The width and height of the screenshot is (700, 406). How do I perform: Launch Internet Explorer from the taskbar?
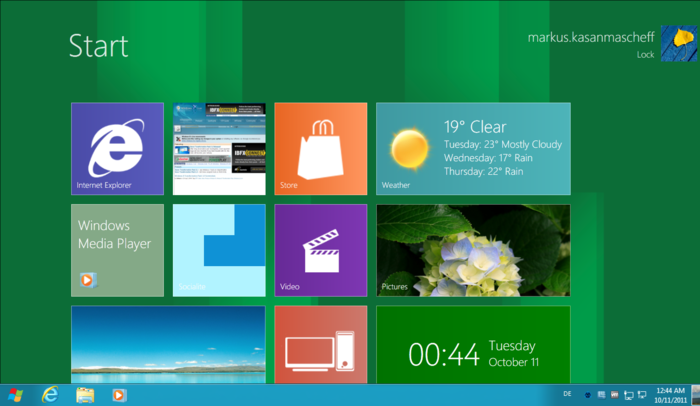(50, 395)
